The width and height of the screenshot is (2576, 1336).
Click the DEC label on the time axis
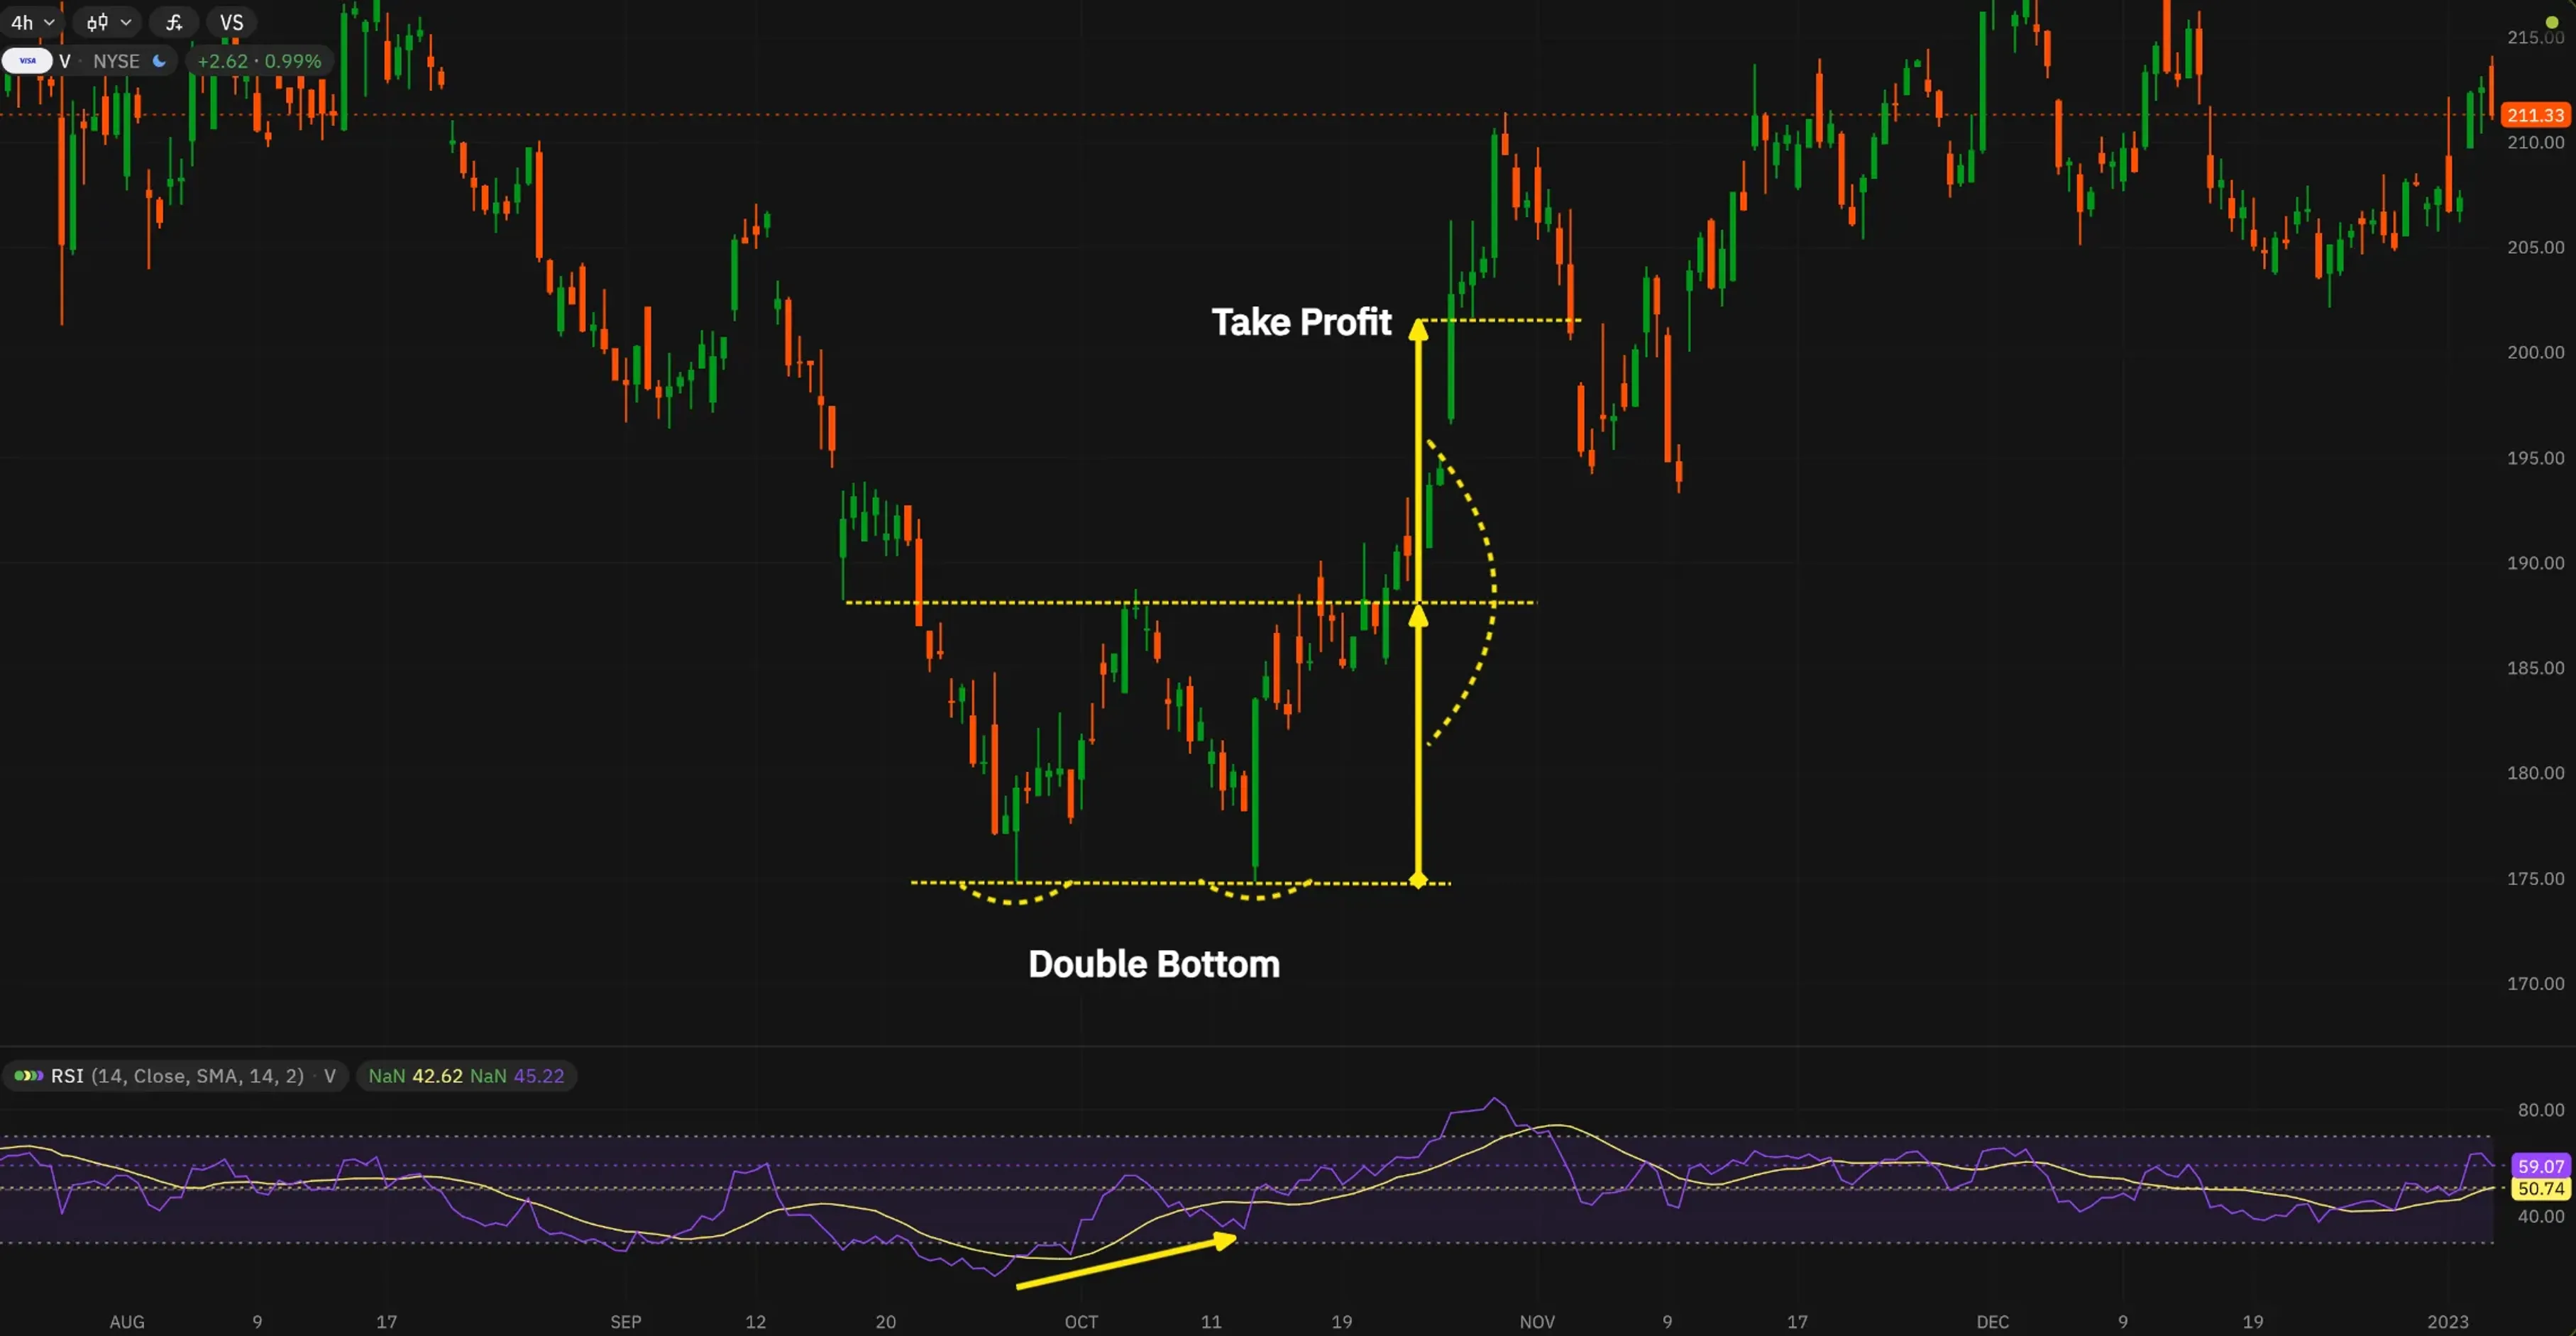(x=1992, y=1322)
